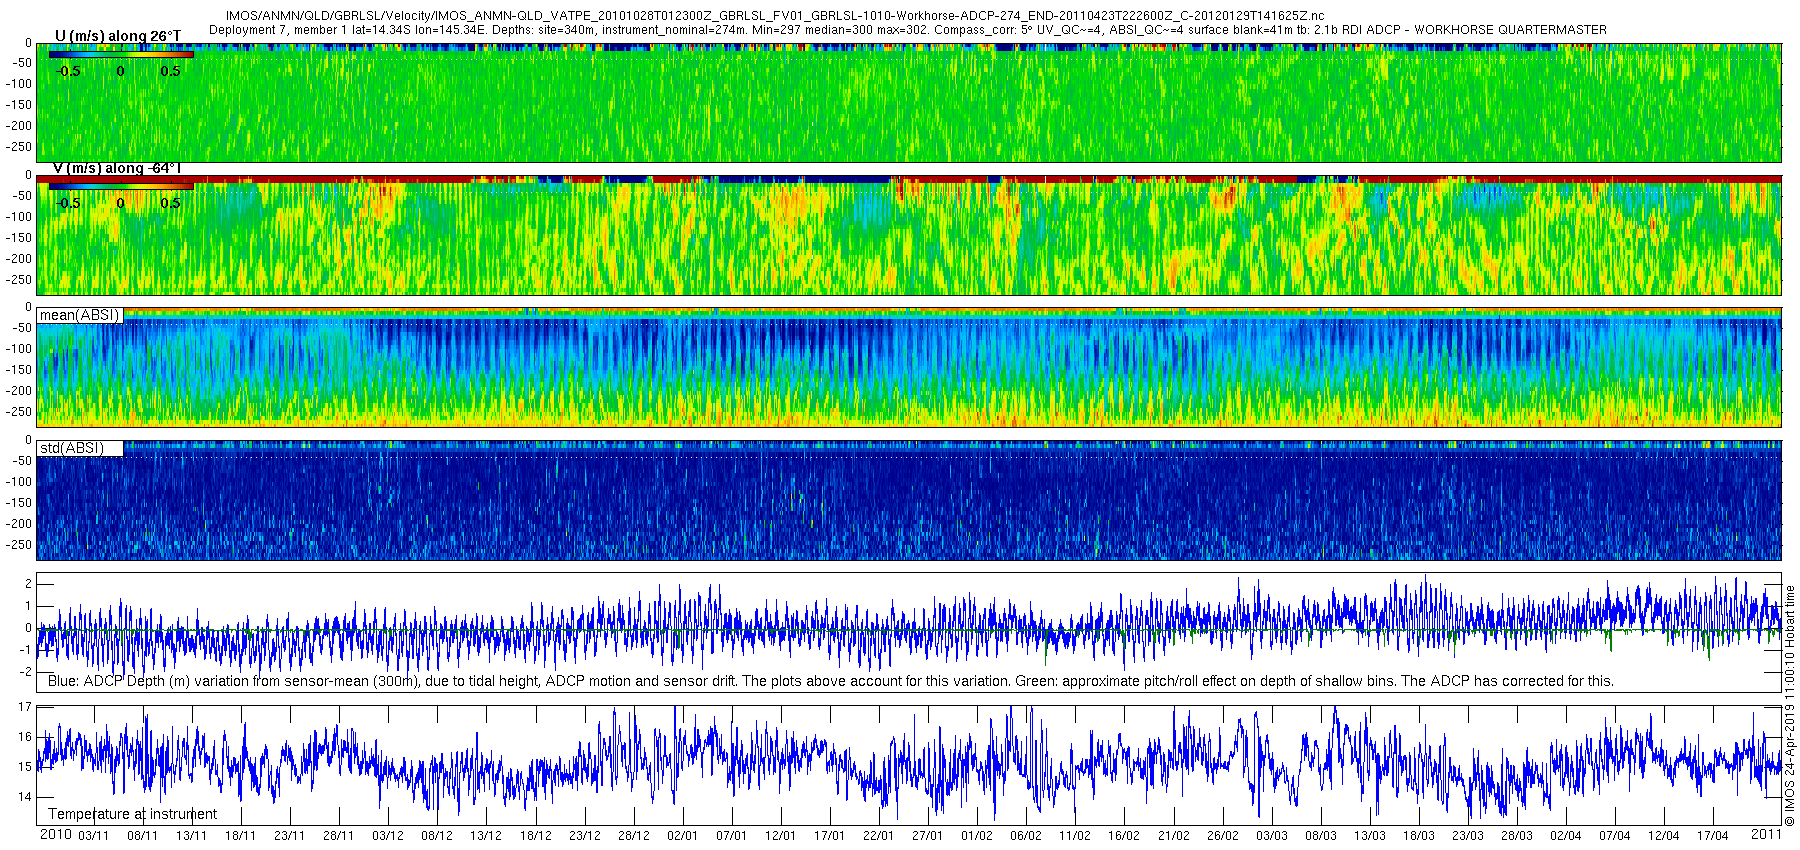1800x850 pixels.
Task: Click the '17/04' date tick
Action: coord(1712,836)
